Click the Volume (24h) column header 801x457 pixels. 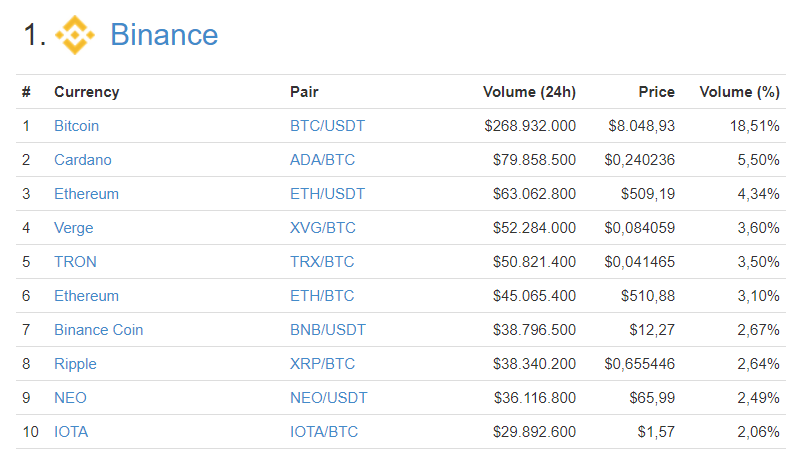pos(529,92)
